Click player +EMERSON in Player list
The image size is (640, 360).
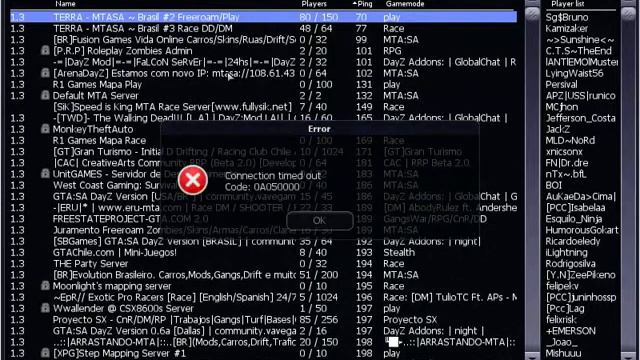pos(571,331)
